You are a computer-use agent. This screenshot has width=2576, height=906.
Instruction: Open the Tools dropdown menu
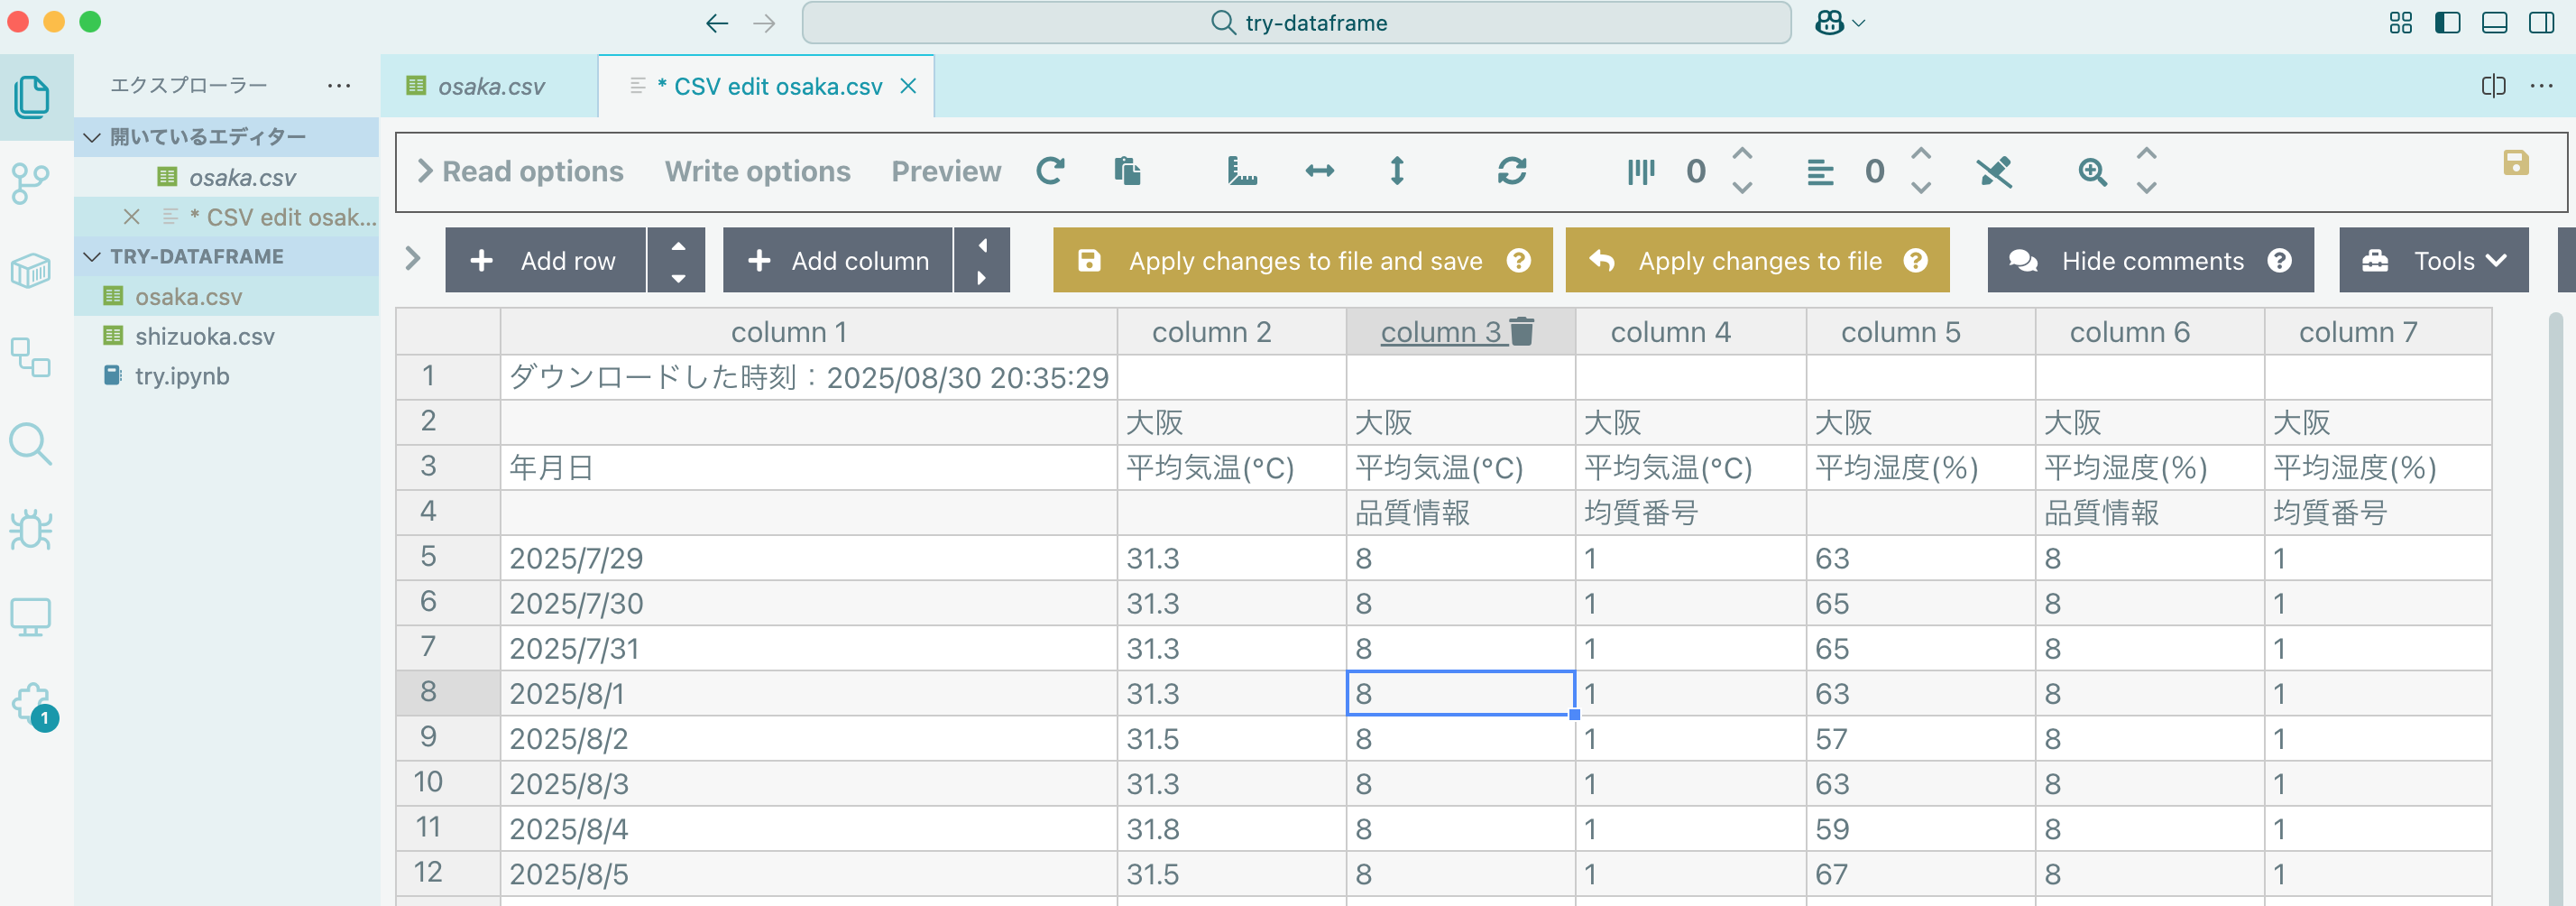coord(2433,261)
